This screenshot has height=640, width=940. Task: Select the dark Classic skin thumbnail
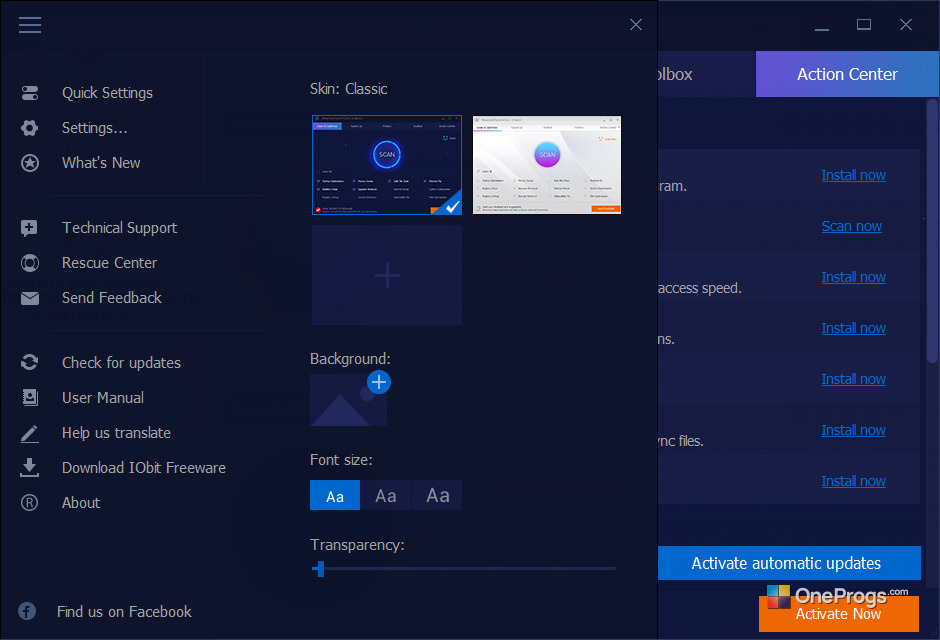tap(387, 165)
